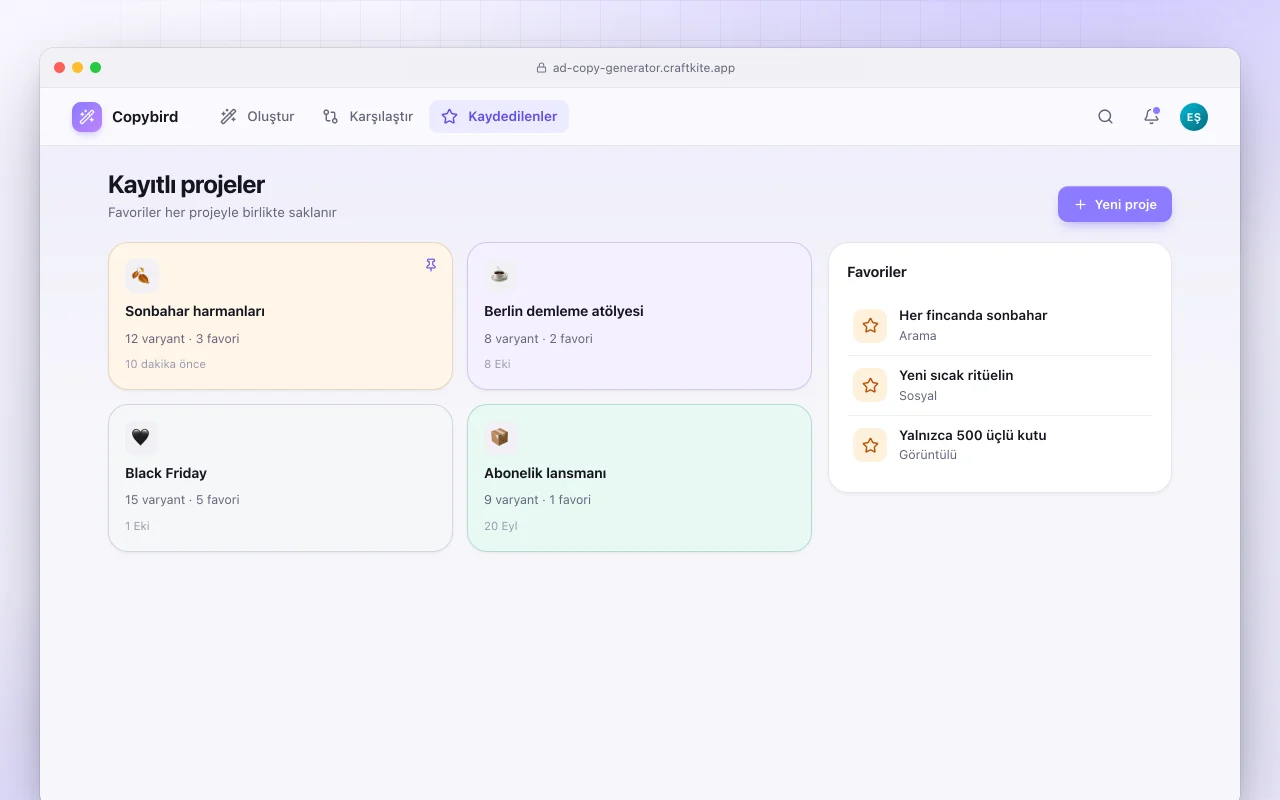Click the '10 dakika önce' timestamp
The height and width of the screenshot is (800, 1280).
coord(165,364)
